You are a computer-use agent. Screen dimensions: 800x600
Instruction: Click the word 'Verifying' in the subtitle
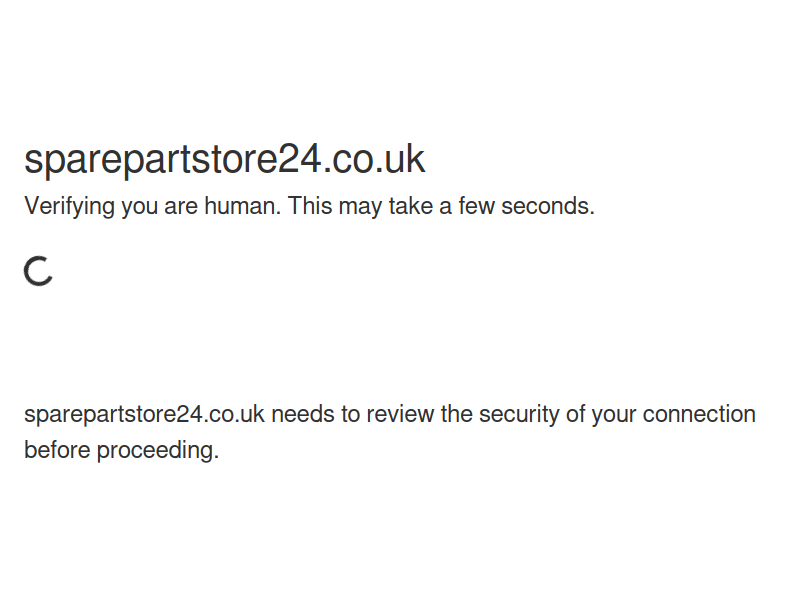click(x=69, y=207)
